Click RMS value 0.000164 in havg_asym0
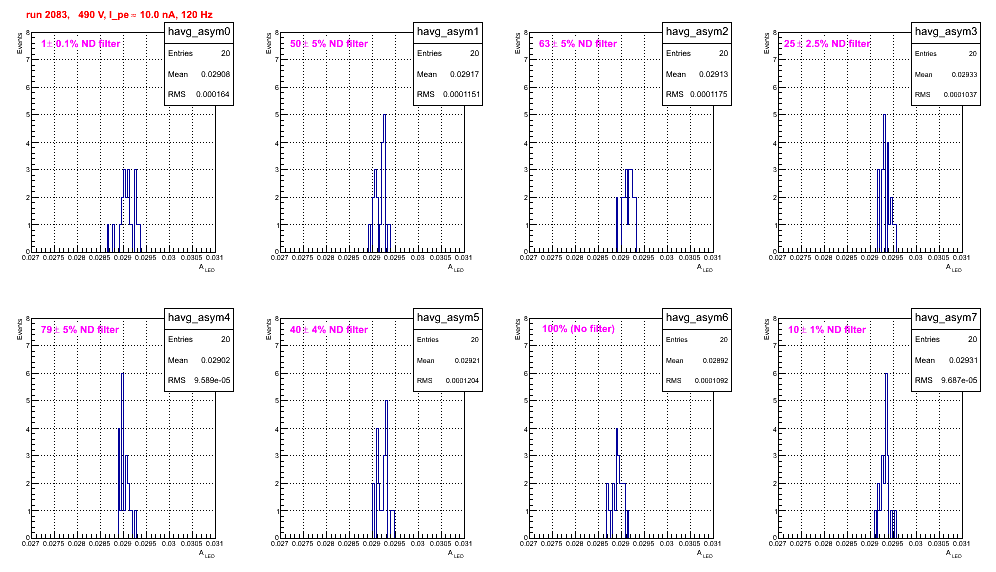Screen dimensions: 996x572 pos(213,95)
